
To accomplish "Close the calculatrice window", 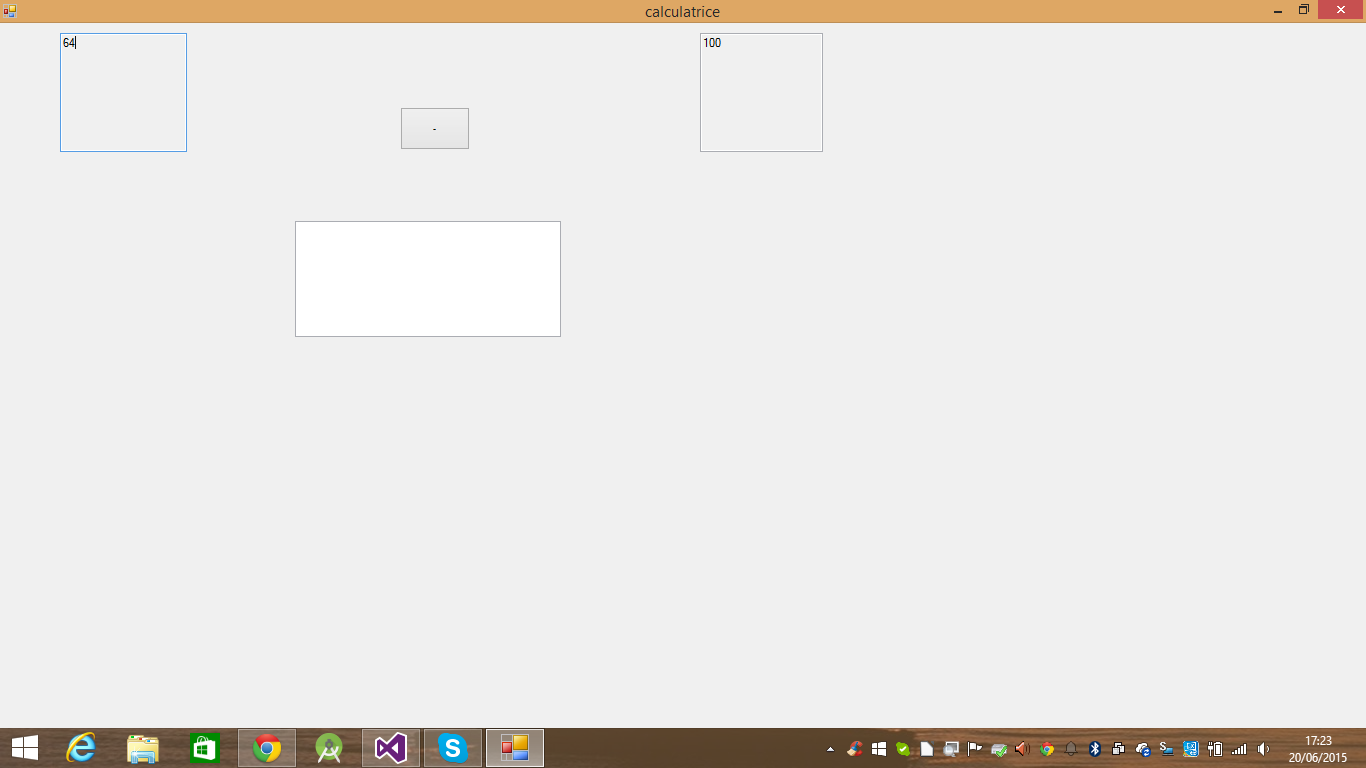I will click(1341, 11).
